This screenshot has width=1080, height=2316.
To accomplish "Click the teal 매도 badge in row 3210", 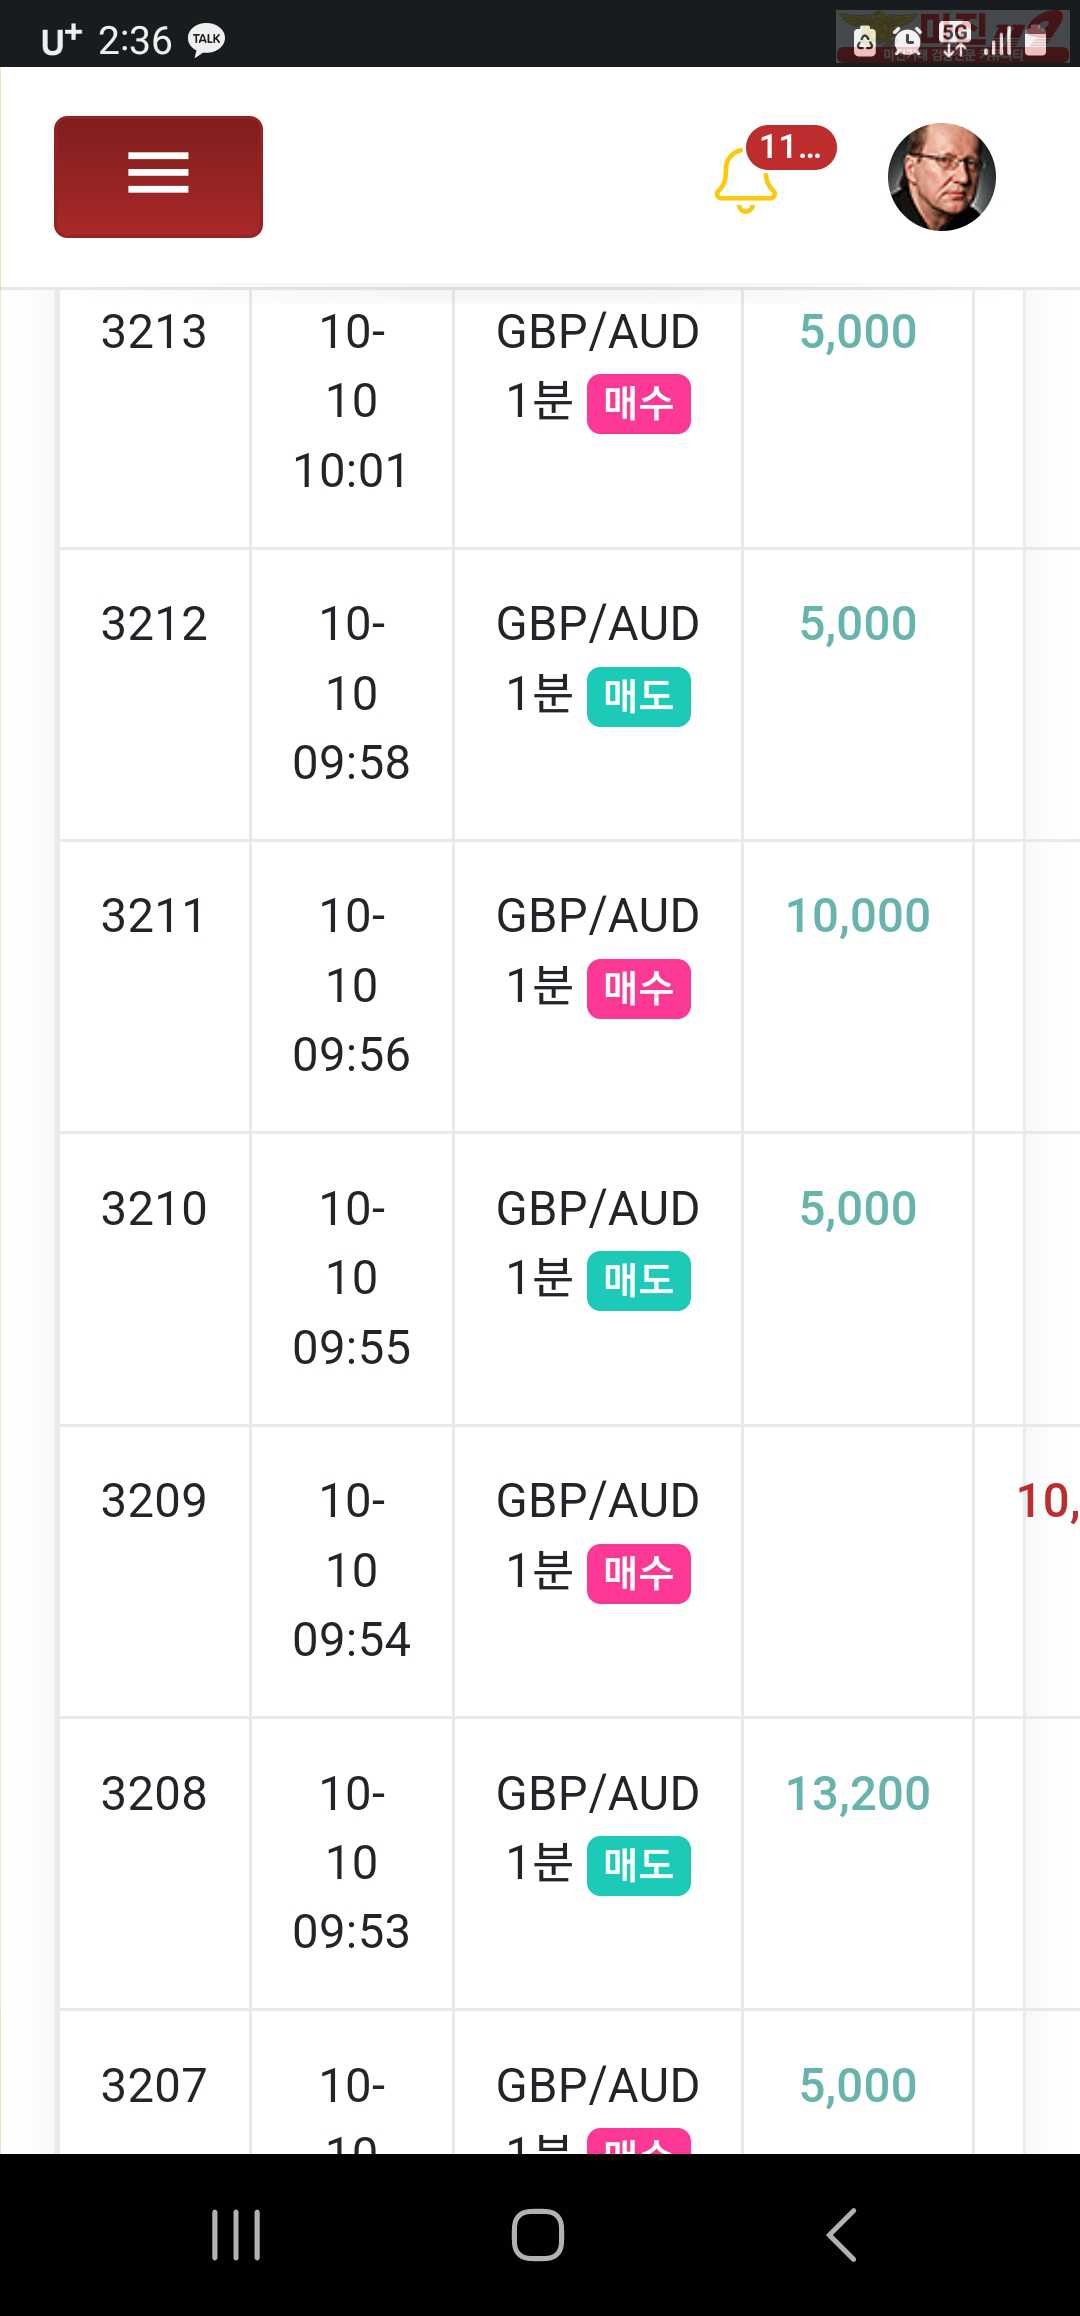I will coord(639,1281).
